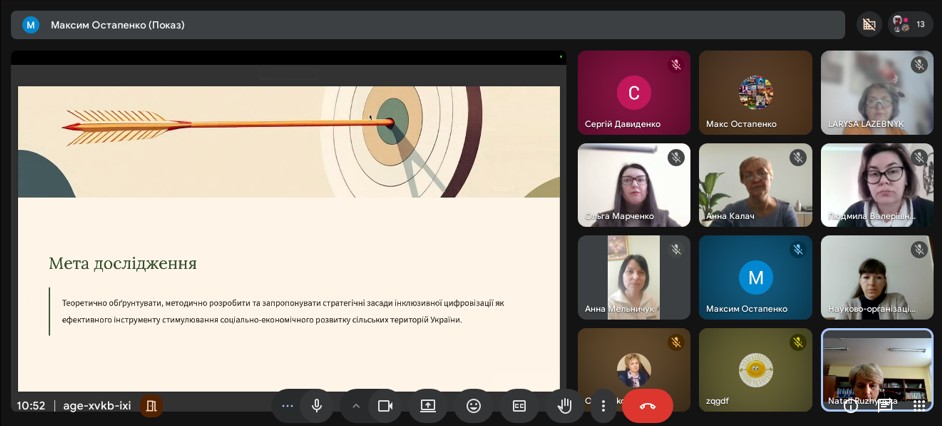The image size is (942, 426).
Task: Click the hide tiles icon at top right
Action: 869,24
